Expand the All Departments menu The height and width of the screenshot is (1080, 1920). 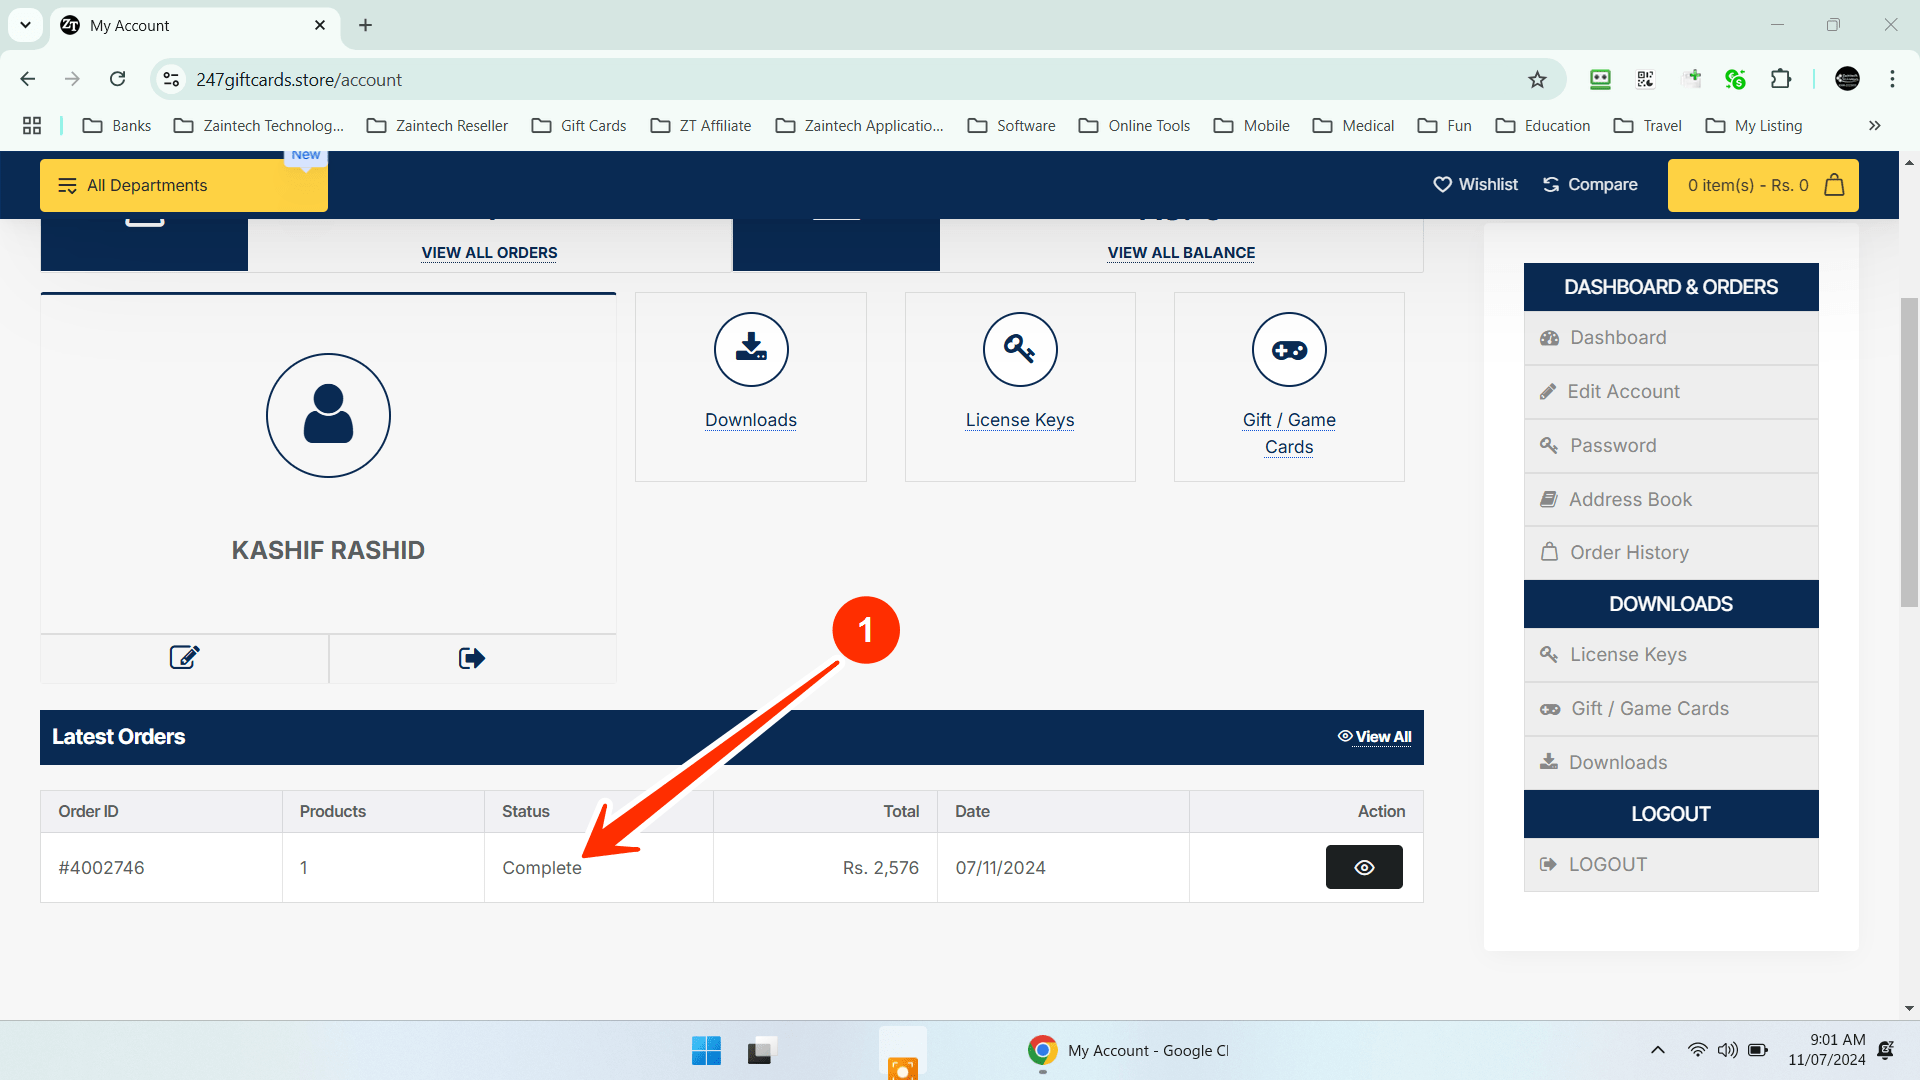183,185
